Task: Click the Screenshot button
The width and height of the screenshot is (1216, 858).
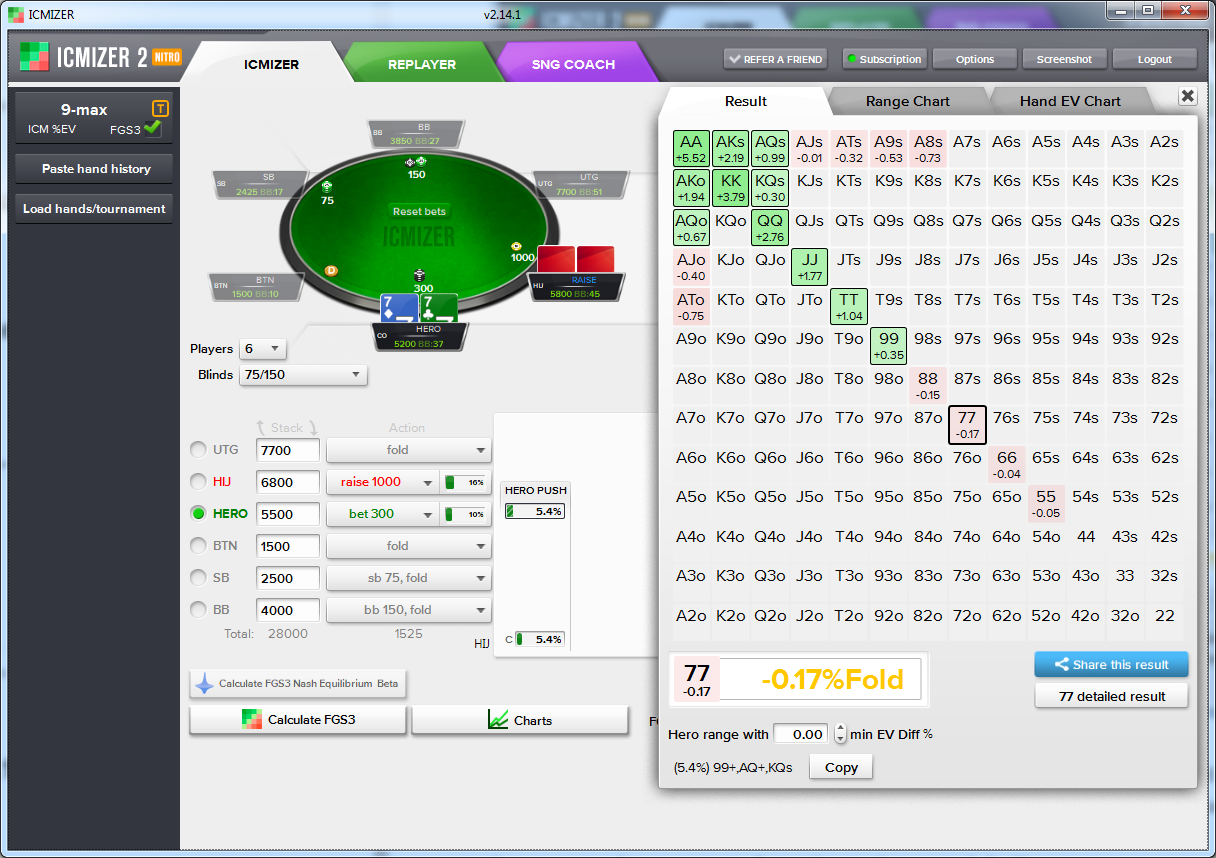Action: point(1064,59)
